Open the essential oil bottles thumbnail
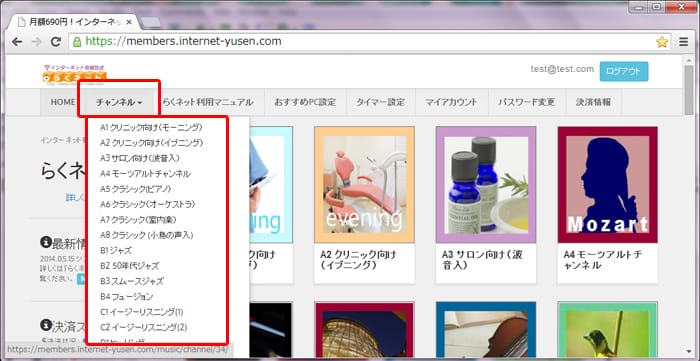Screen dimensions: 700x361 [486, 185]
